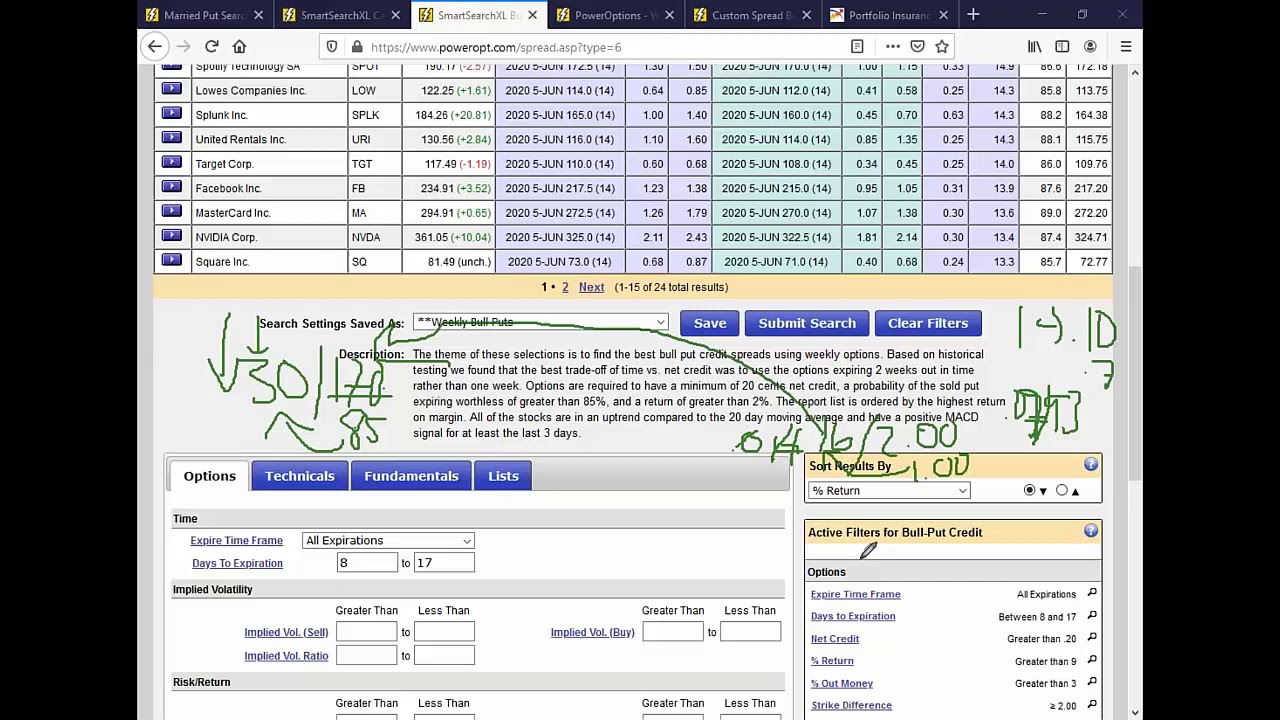Switch to the Options settings tab
The height and width of the screenshot is (720, 1280).
coord(209,476)
